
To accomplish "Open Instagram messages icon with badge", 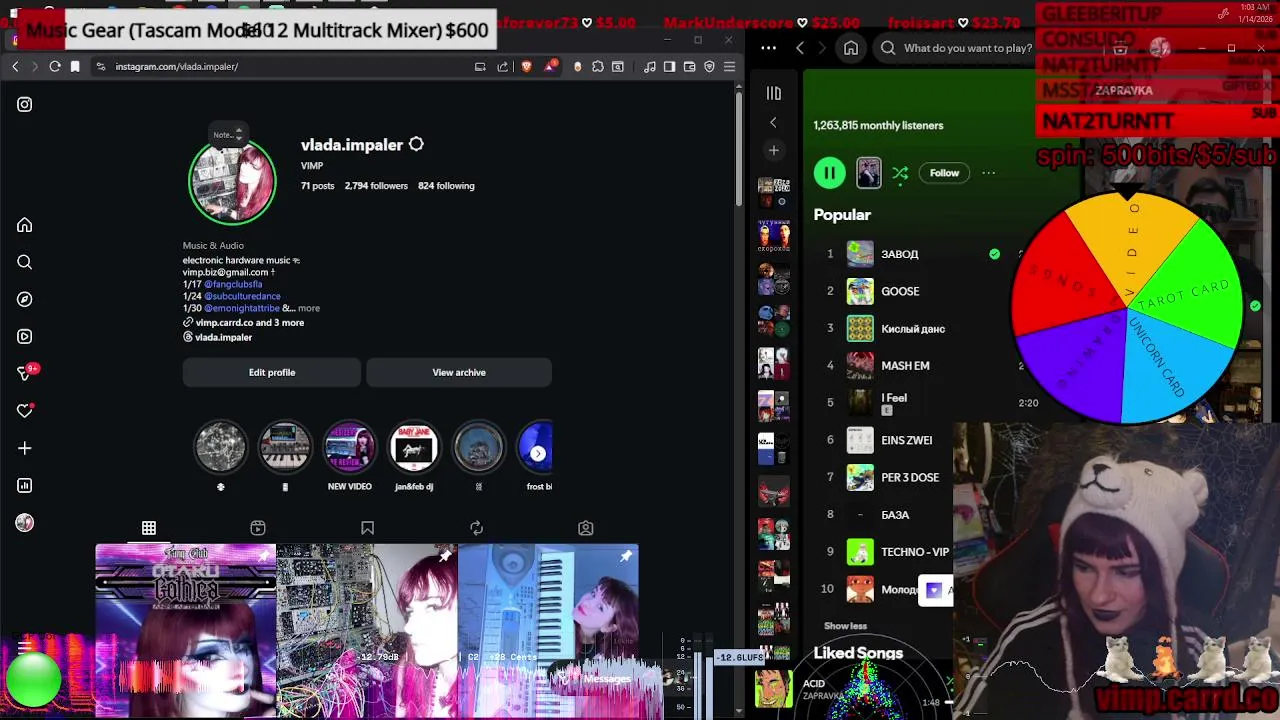I will (x=26, y=373).
